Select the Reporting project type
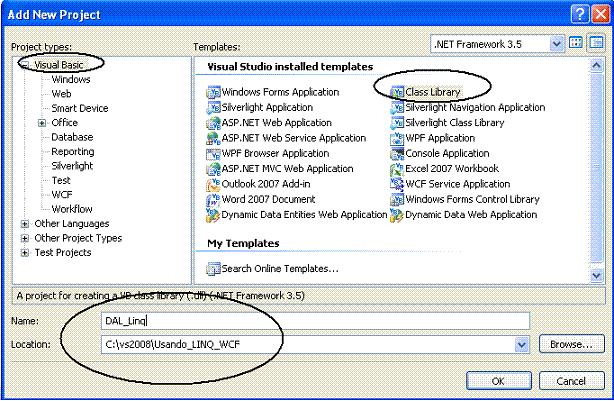Image resolution: width=614 pixels, height=401 pixels. pyautogui.click(x=73, y=152)
